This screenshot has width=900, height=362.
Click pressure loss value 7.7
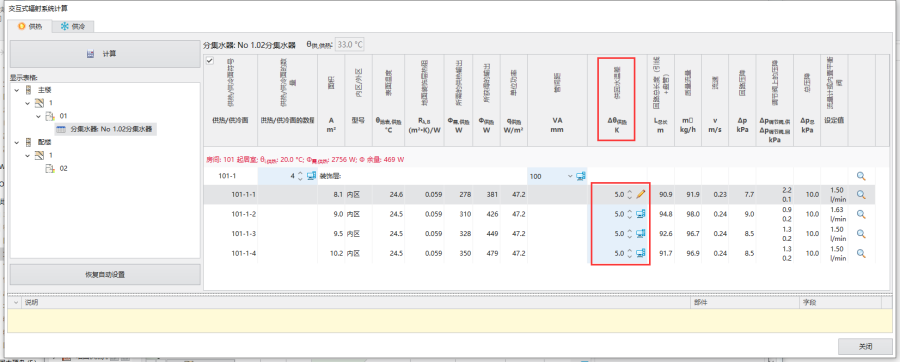tap(748, 194)
